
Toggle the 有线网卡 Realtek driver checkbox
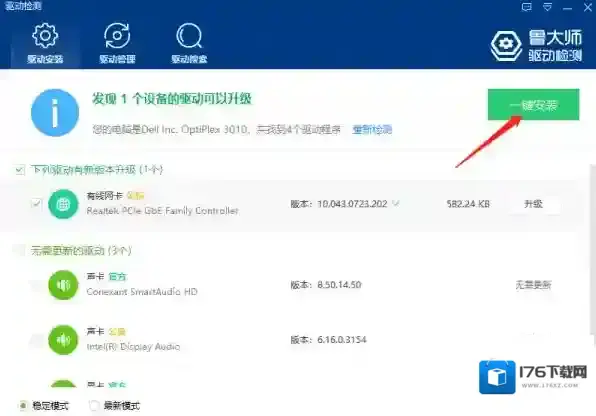tap(36, 204)
